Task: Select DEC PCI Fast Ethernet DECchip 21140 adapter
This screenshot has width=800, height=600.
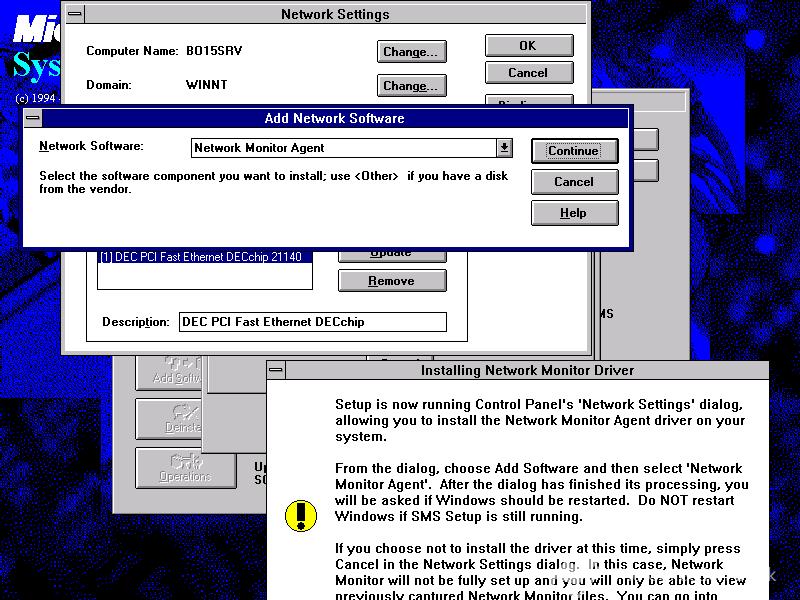Action: 205,257
